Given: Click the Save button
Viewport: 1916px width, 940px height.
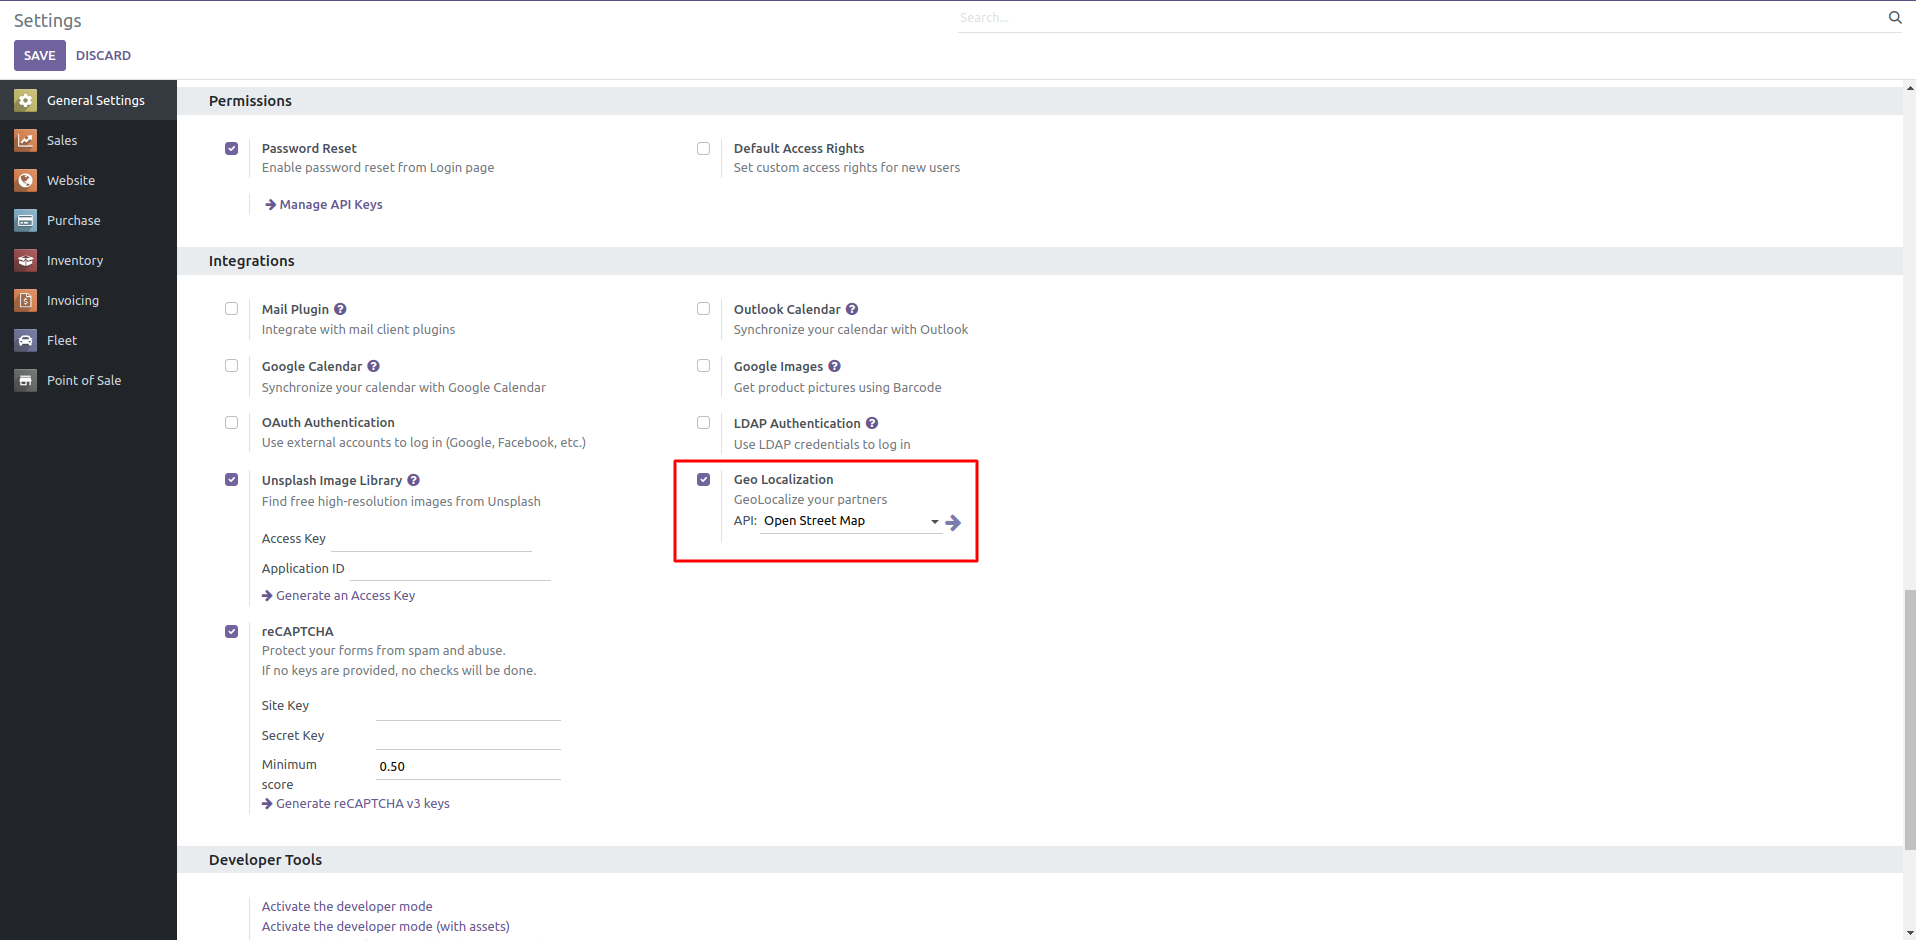Looking at the screenshot, I should pos(39,55).
